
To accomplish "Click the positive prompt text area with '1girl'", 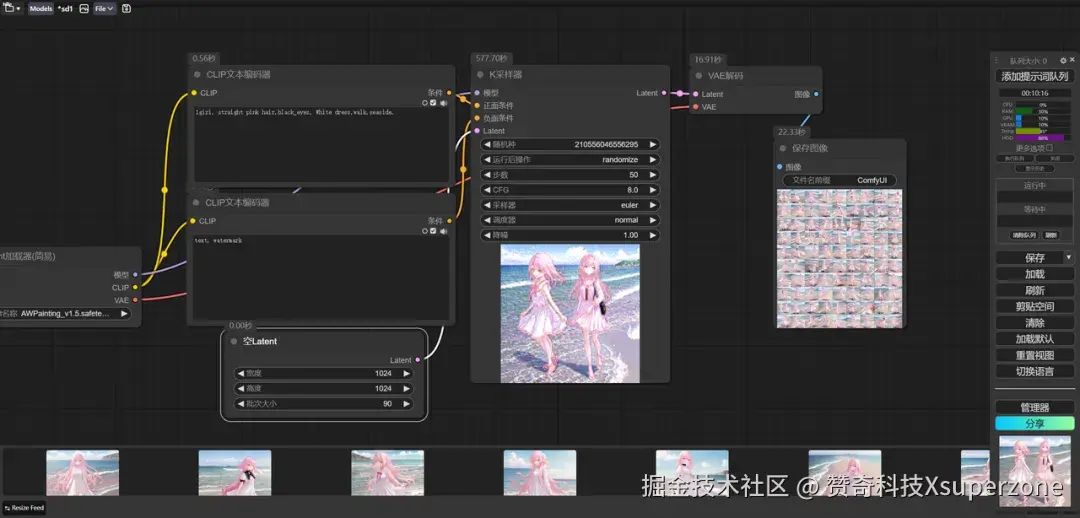I will click(321, 144).
